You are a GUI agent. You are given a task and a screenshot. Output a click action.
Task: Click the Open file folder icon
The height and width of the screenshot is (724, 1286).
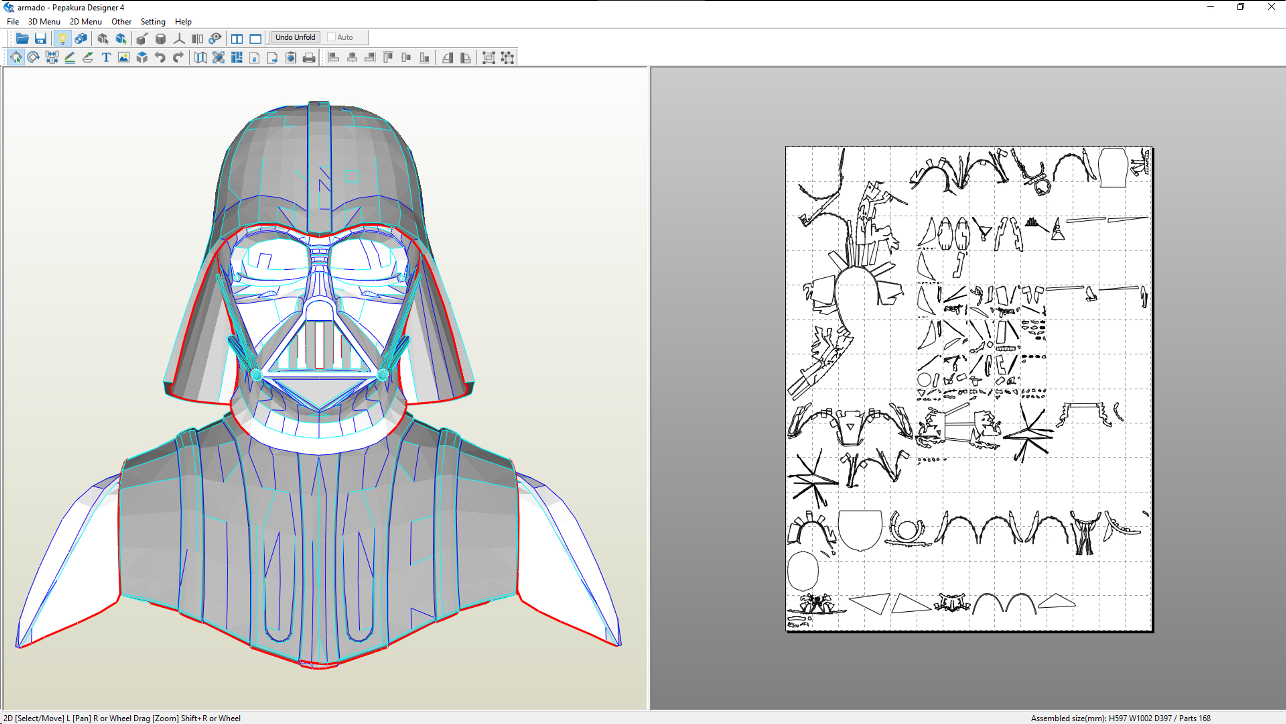(x=22, y=38)
